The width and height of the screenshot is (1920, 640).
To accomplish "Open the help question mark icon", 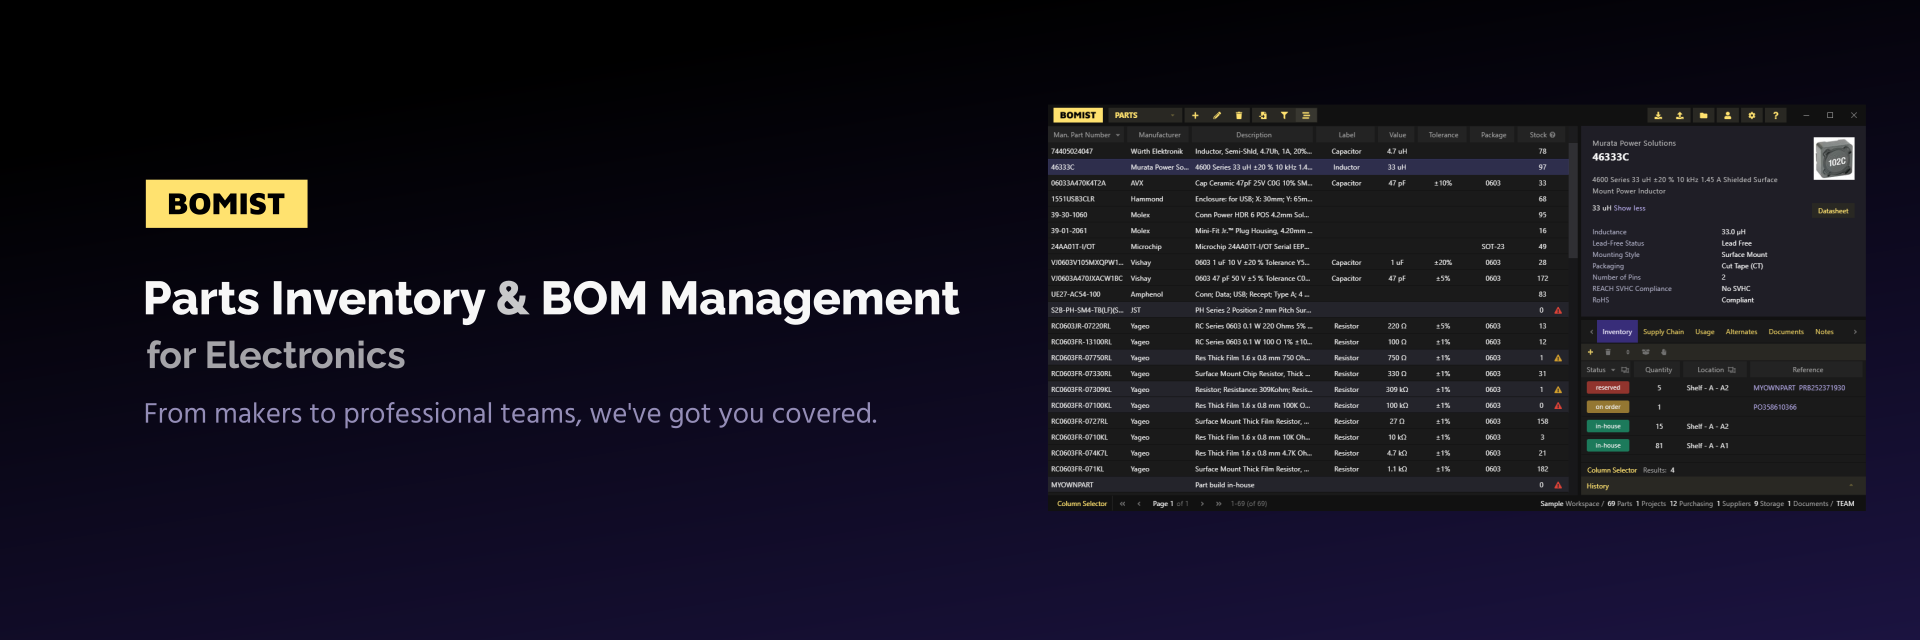I will coord(1776,116).
